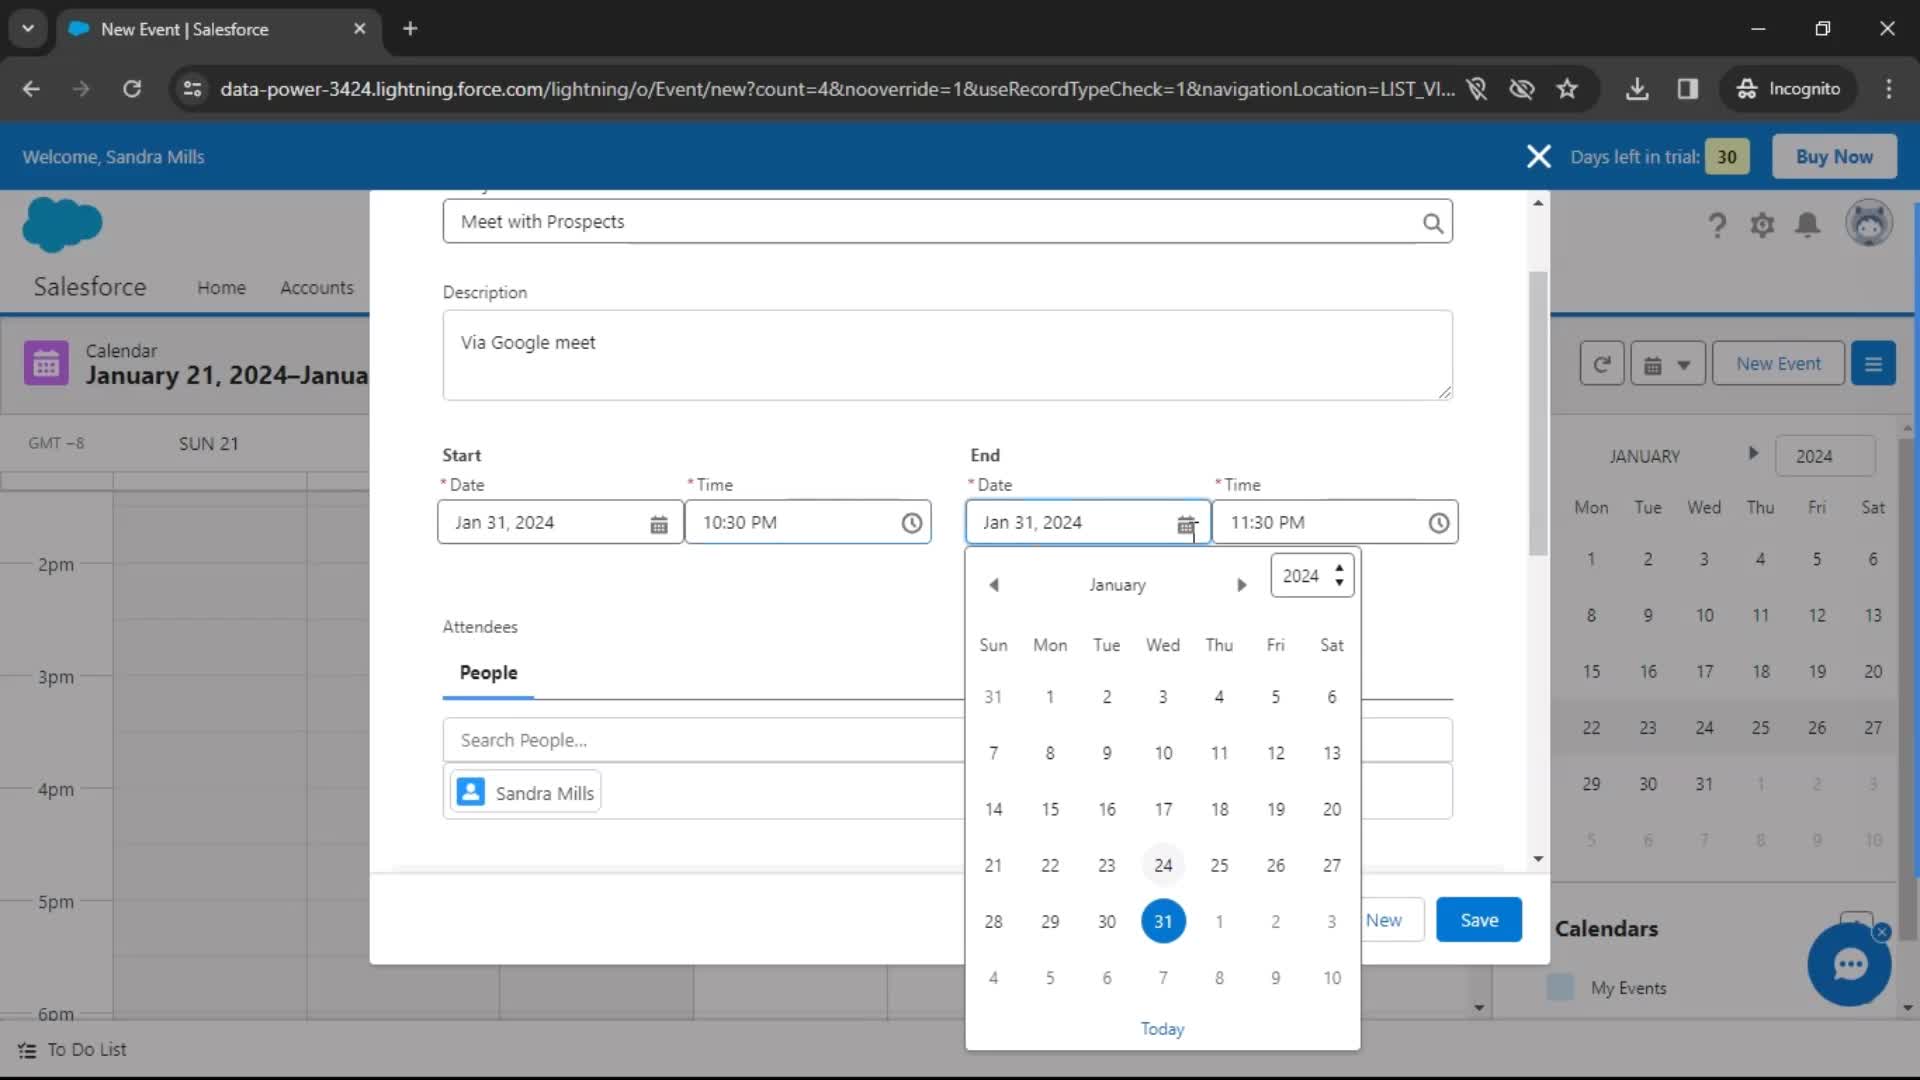
Task: Advance the sidebar mini calendar month
Action: coord(1752,453)
